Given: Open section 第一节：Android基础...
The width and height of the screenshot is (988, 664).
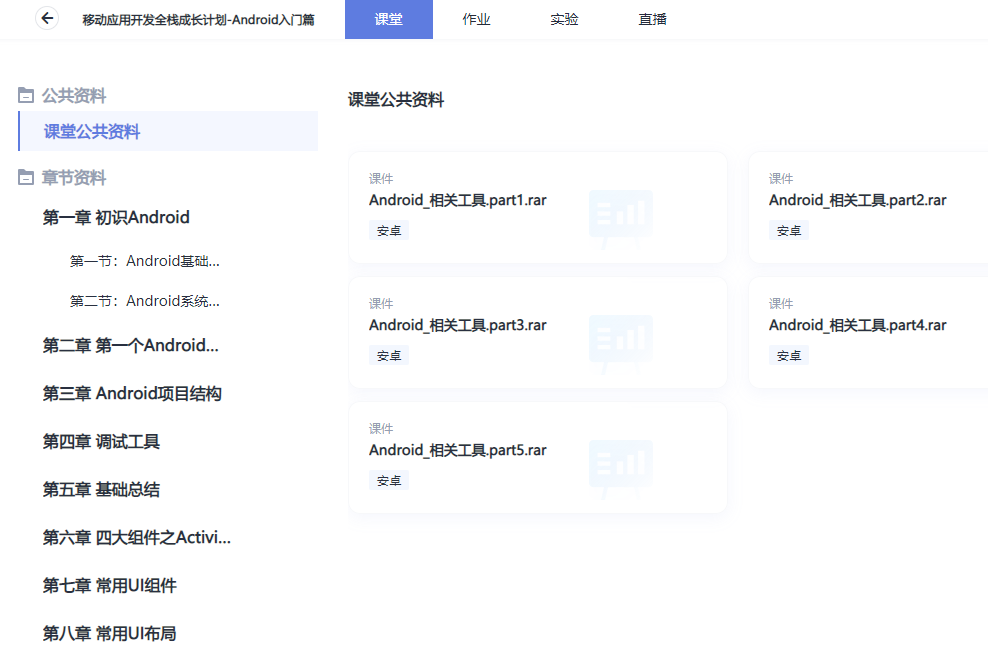Looking at the screenshot, I should tap(144, 261).
